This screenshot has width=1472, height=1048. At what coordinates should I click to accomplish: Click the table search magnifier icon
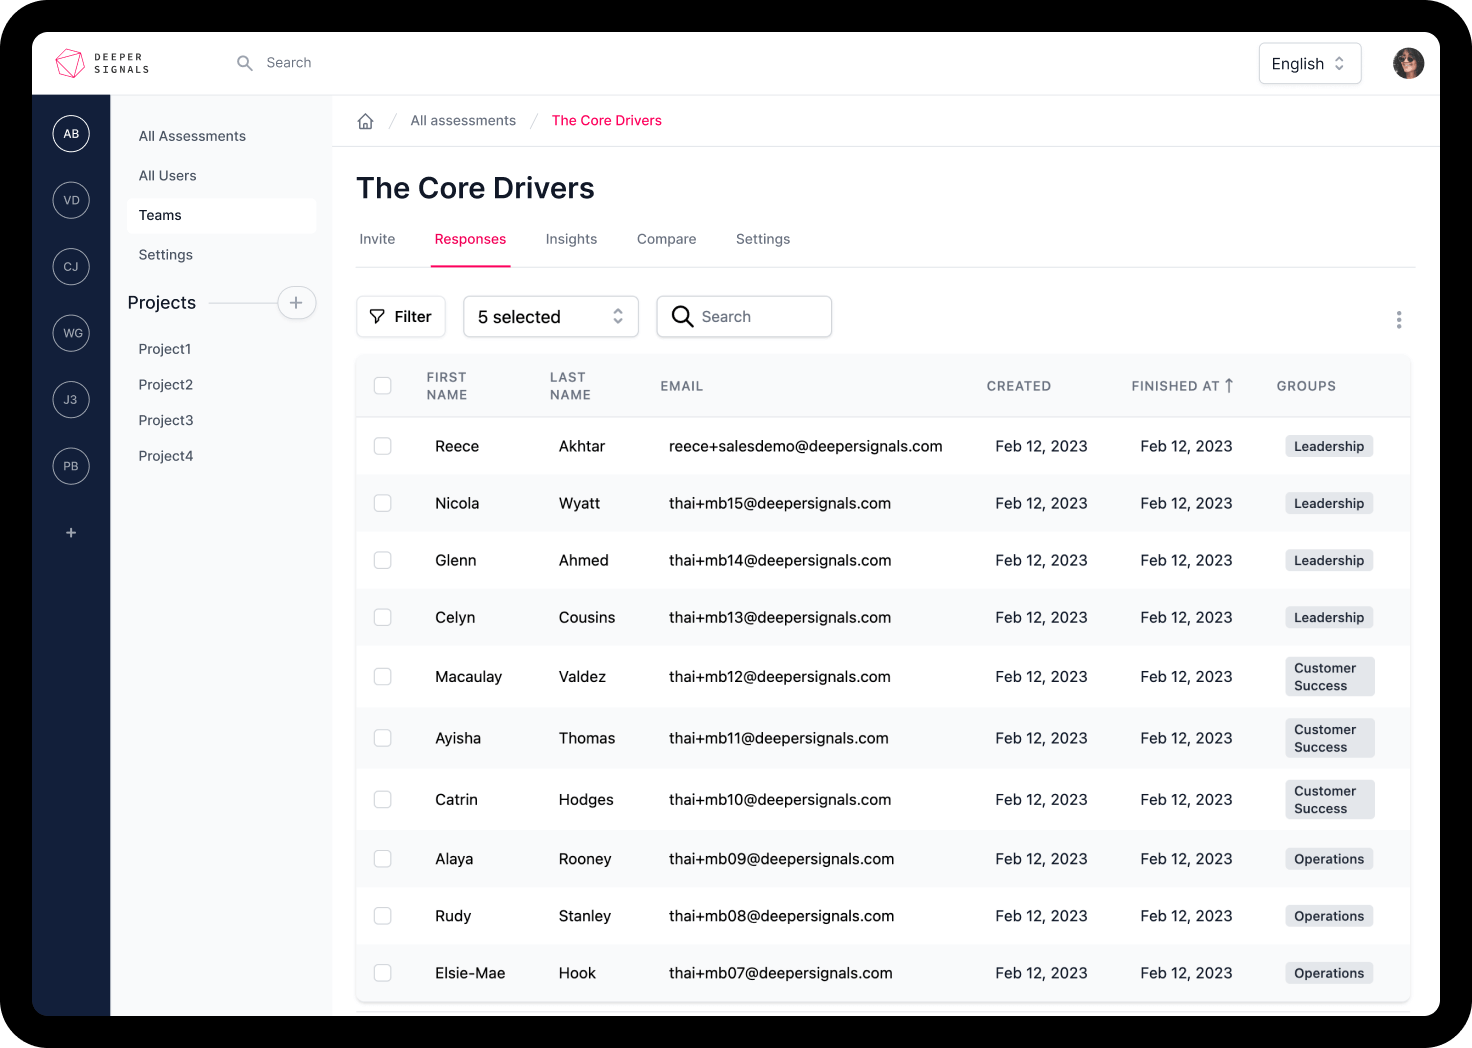682,316
